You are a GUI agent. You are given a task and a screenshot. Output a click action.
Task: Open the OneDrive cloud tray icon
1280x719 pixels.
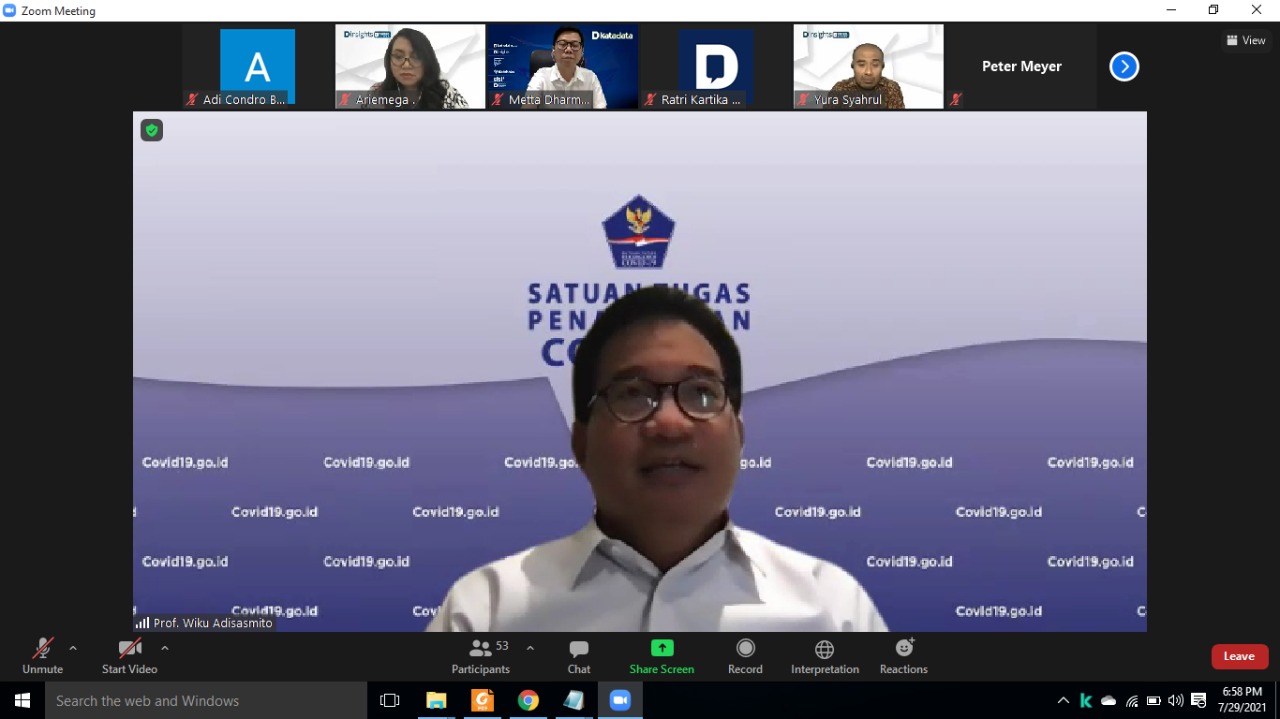click(x=1108, y=700)
